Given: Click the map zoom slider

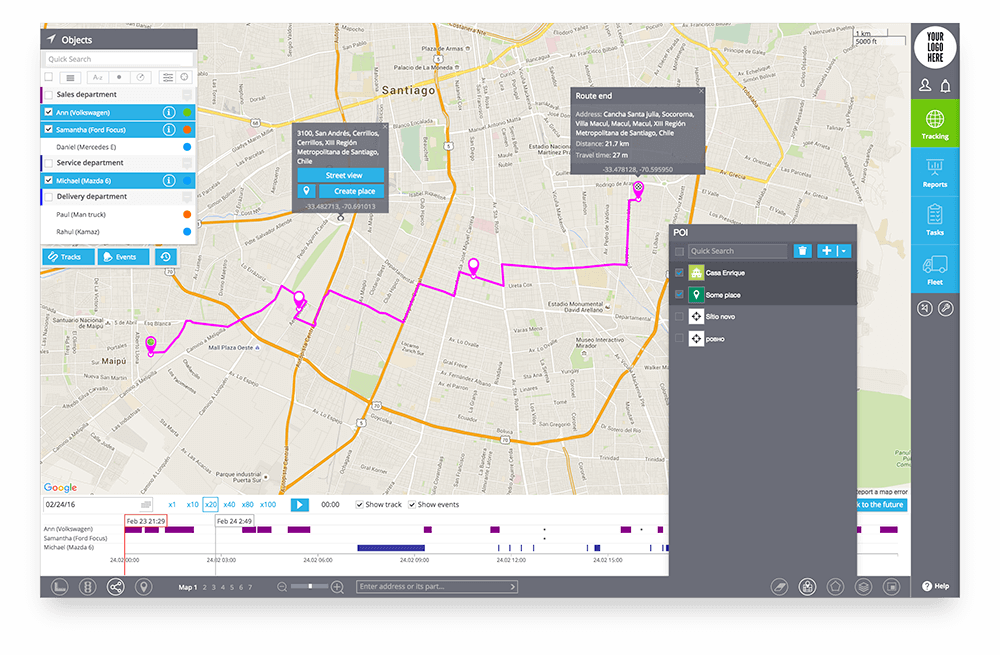Looking at the screenshot, I should tap(310, 587).
